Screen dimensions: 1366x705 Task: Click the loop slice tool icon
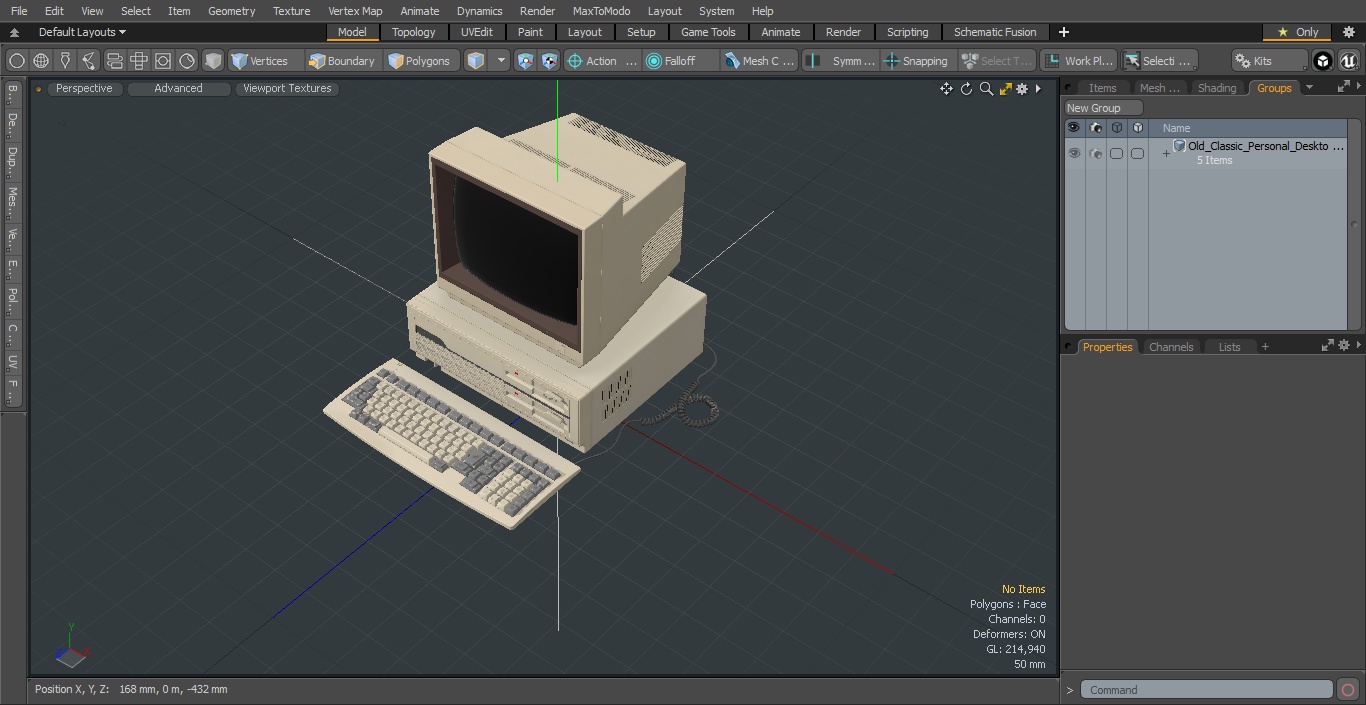click(x=114, y=61)
